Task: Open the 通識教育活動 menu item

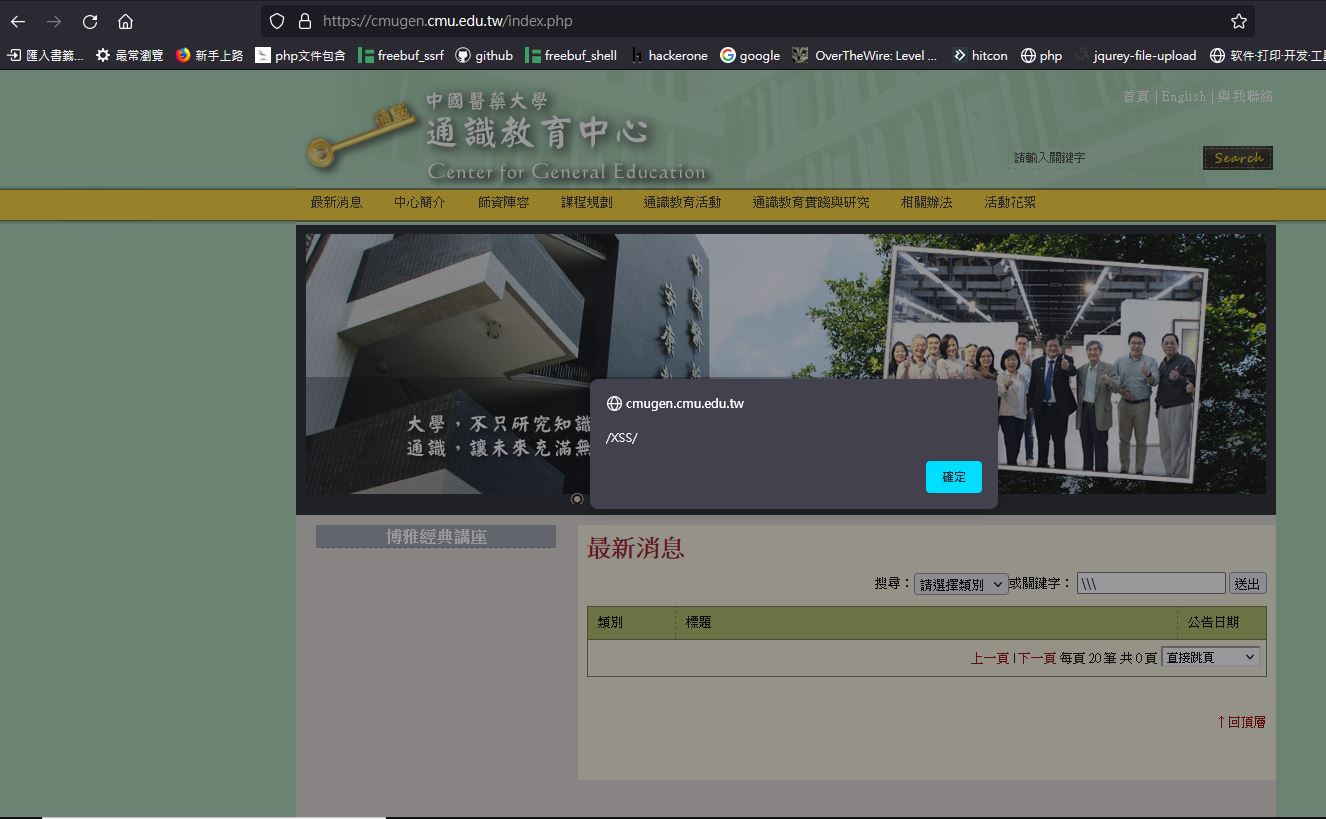Action: click(x=682, y=202)
